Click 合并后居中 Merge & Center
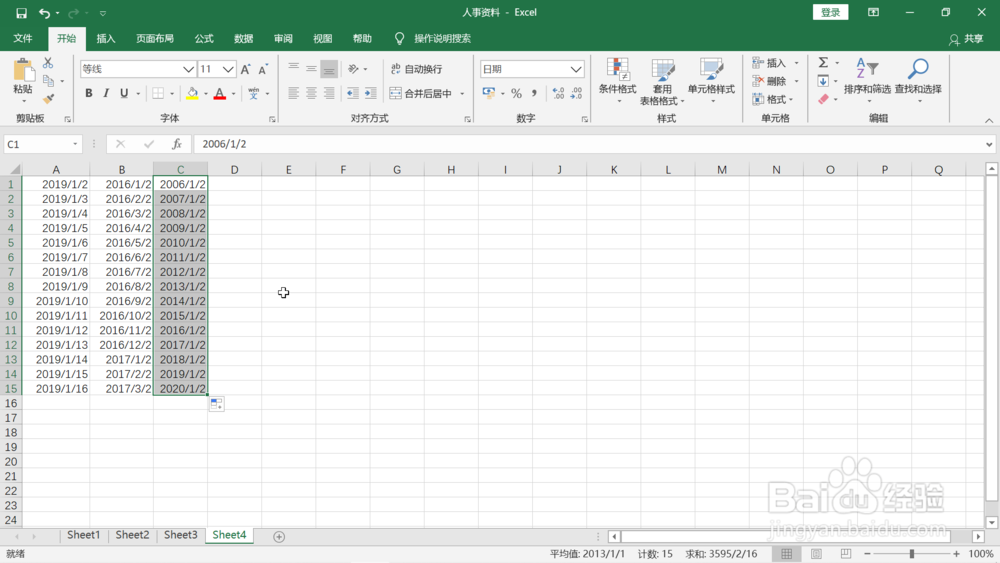Viewport: 1000px width, 563px height. pos(422,94)
